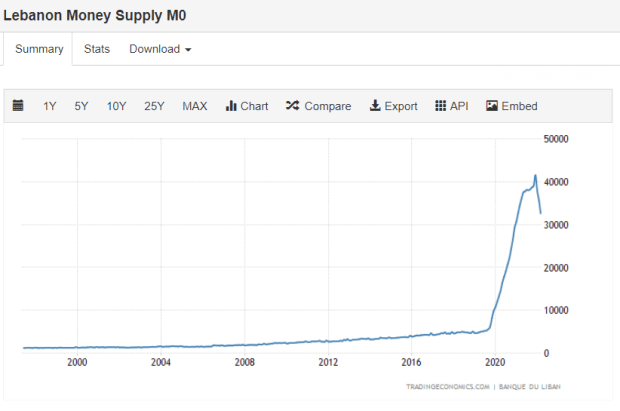Screen dimensions: 620x411
Task: Select the 25Y time range
Action: click(x=154, y=106)
